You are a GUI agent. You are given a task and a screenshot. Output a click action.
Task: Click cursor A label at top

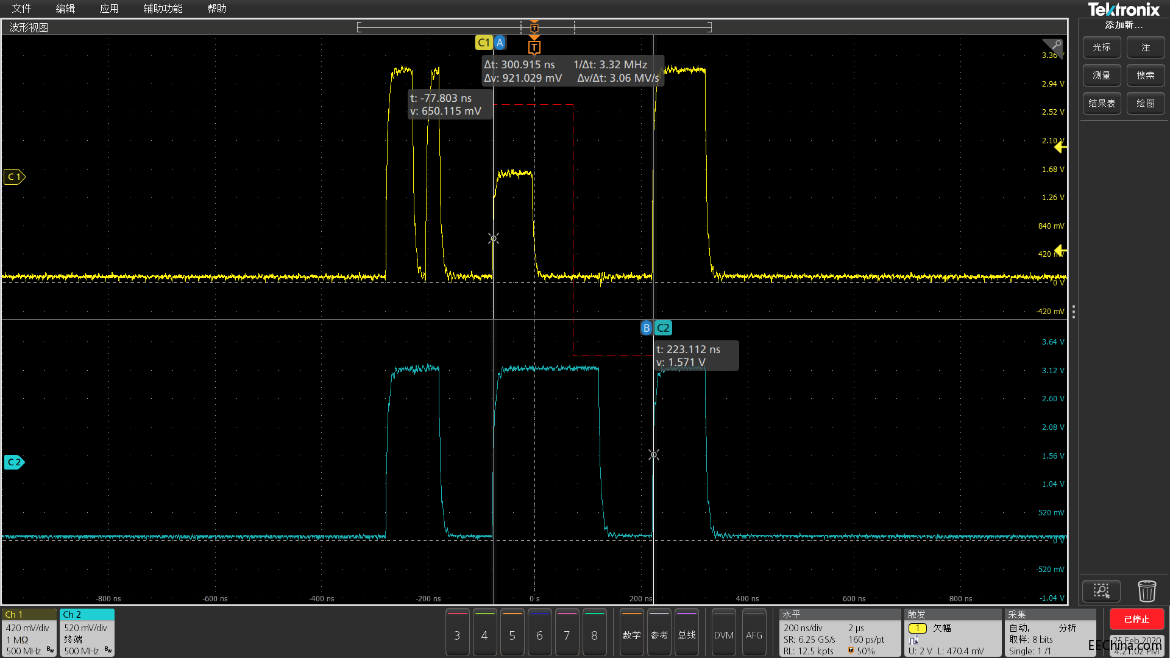coord(500,43)
